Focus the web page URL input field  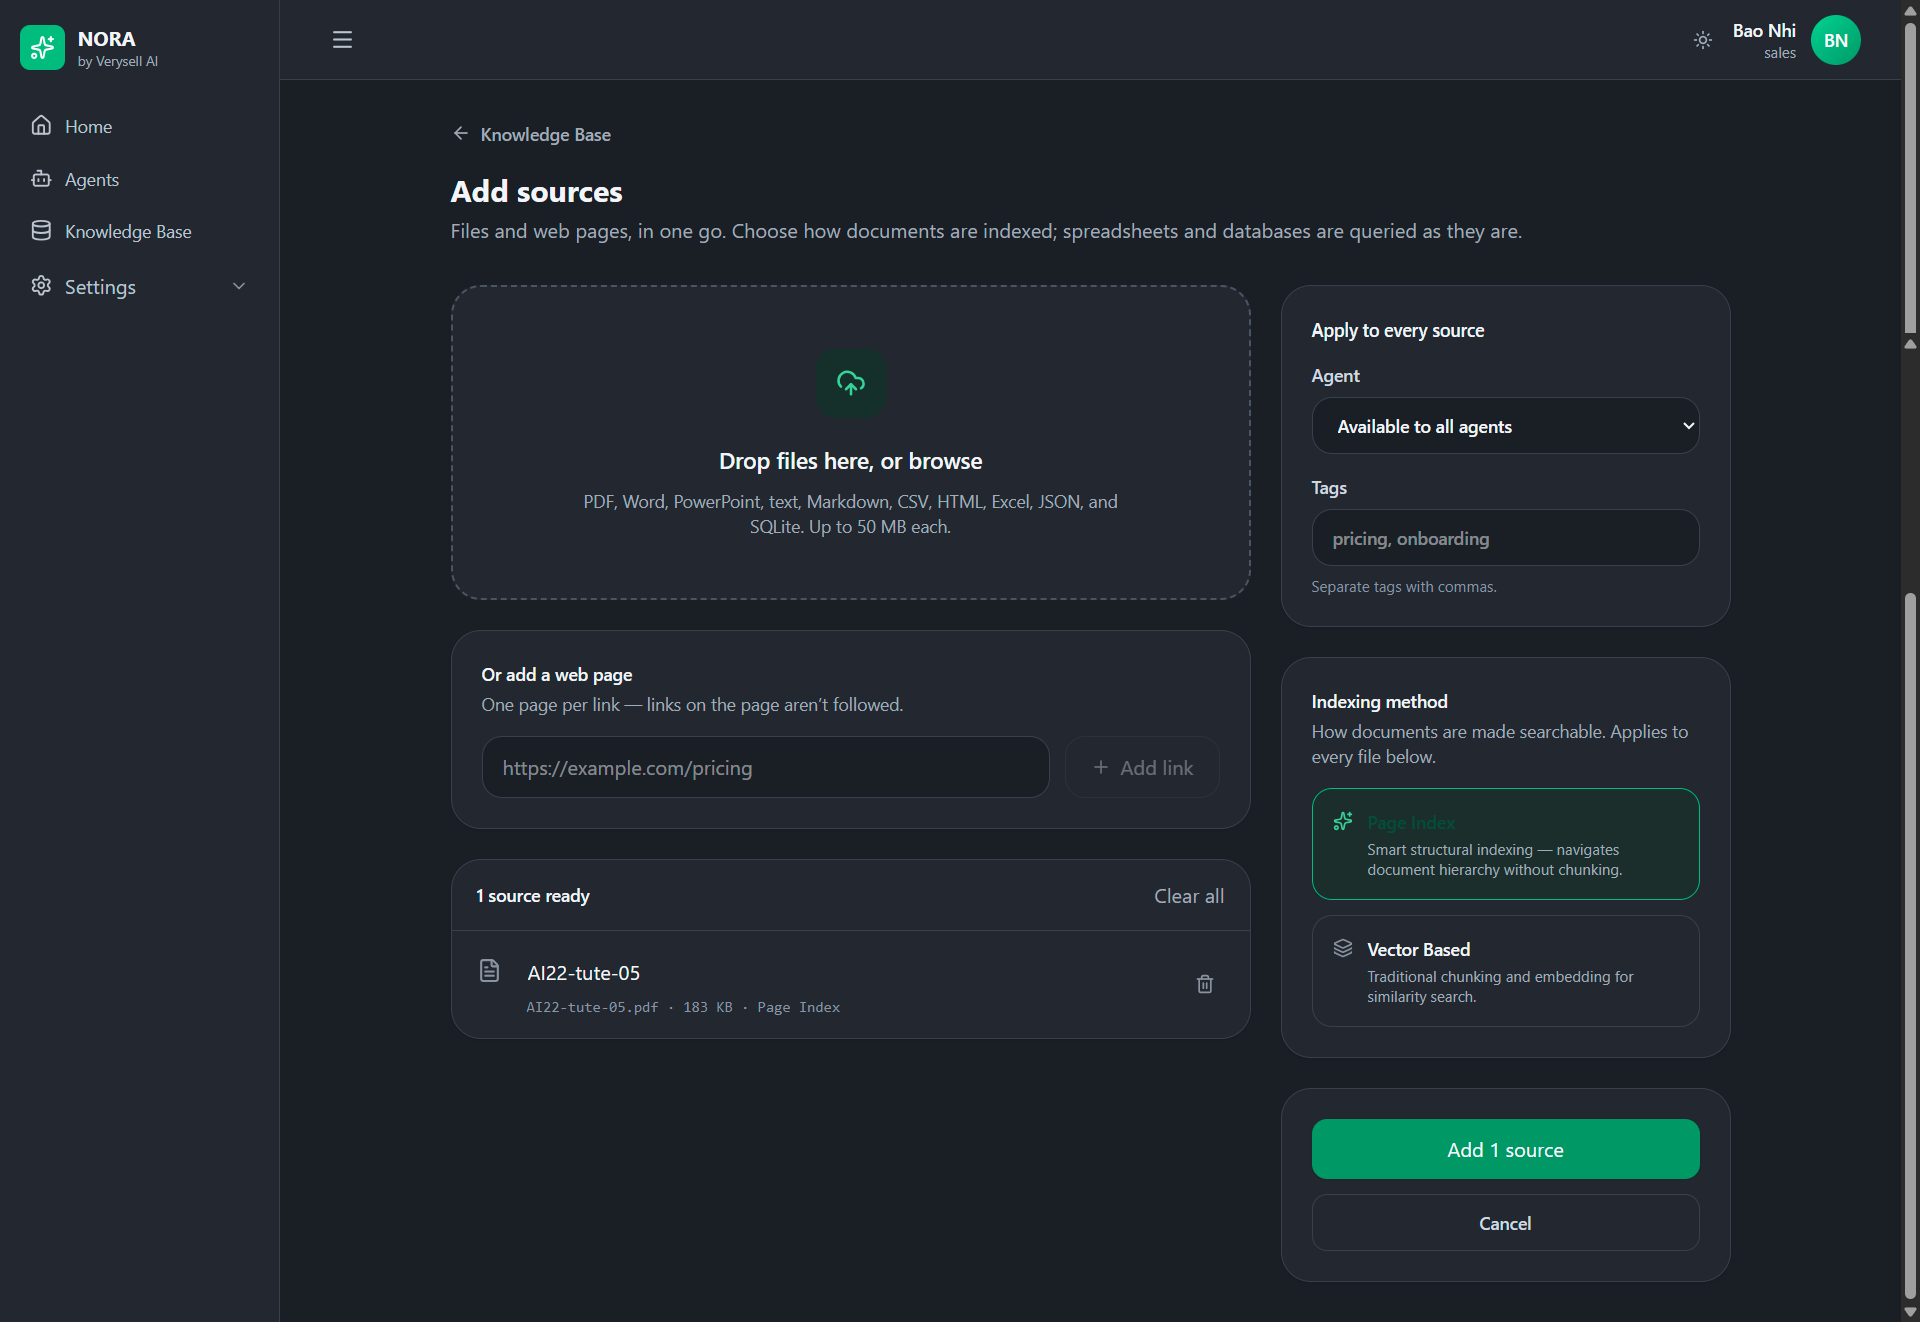[x=765, y=768]
